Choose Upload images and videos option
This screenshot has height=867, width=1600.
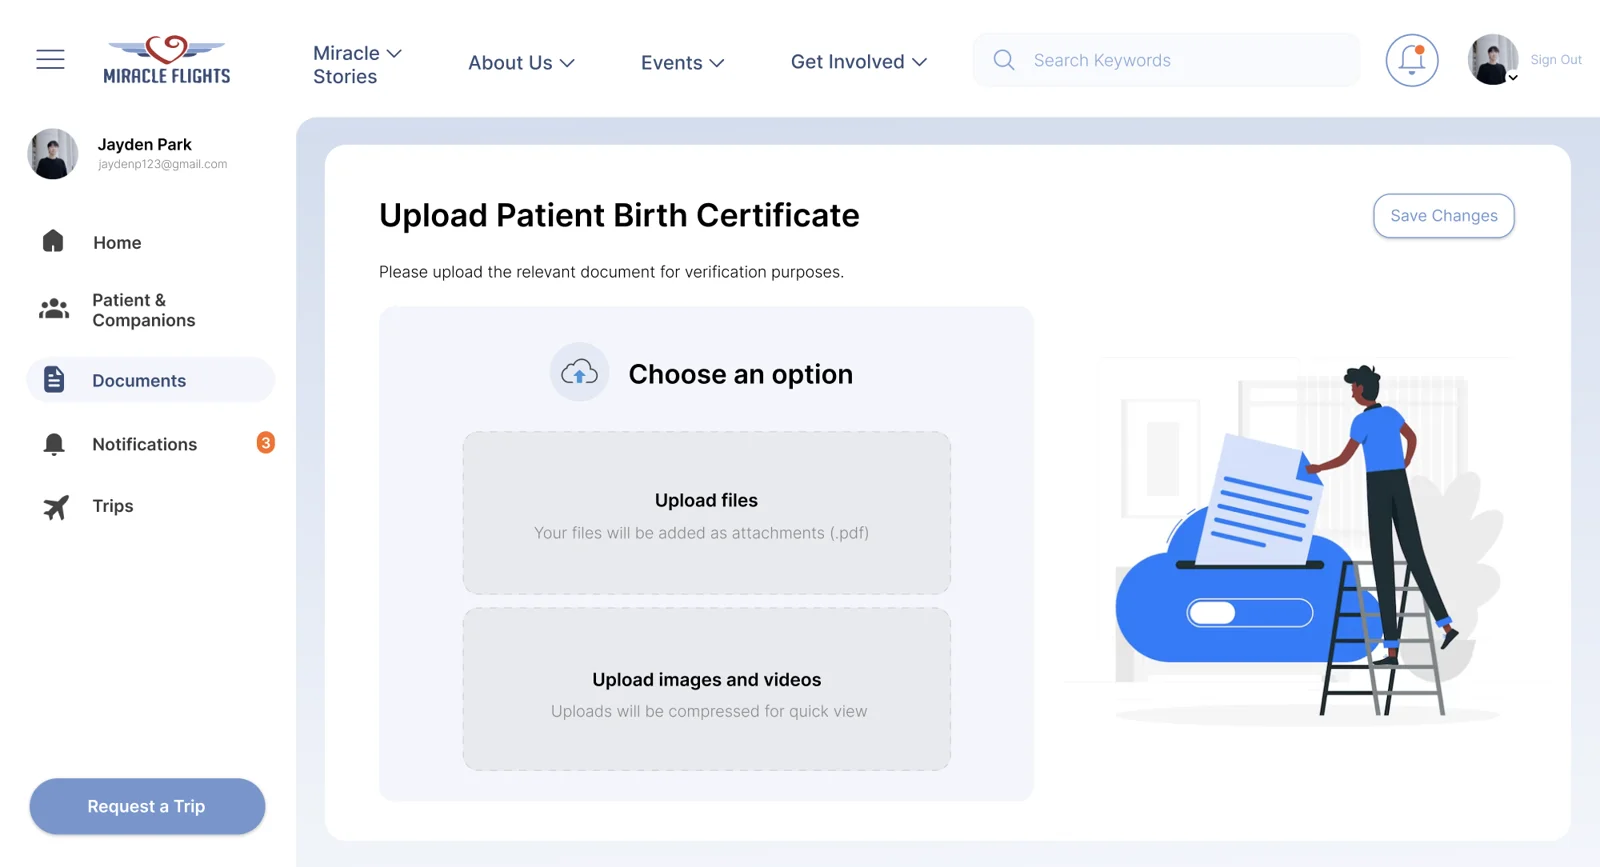tap(706, 689)
